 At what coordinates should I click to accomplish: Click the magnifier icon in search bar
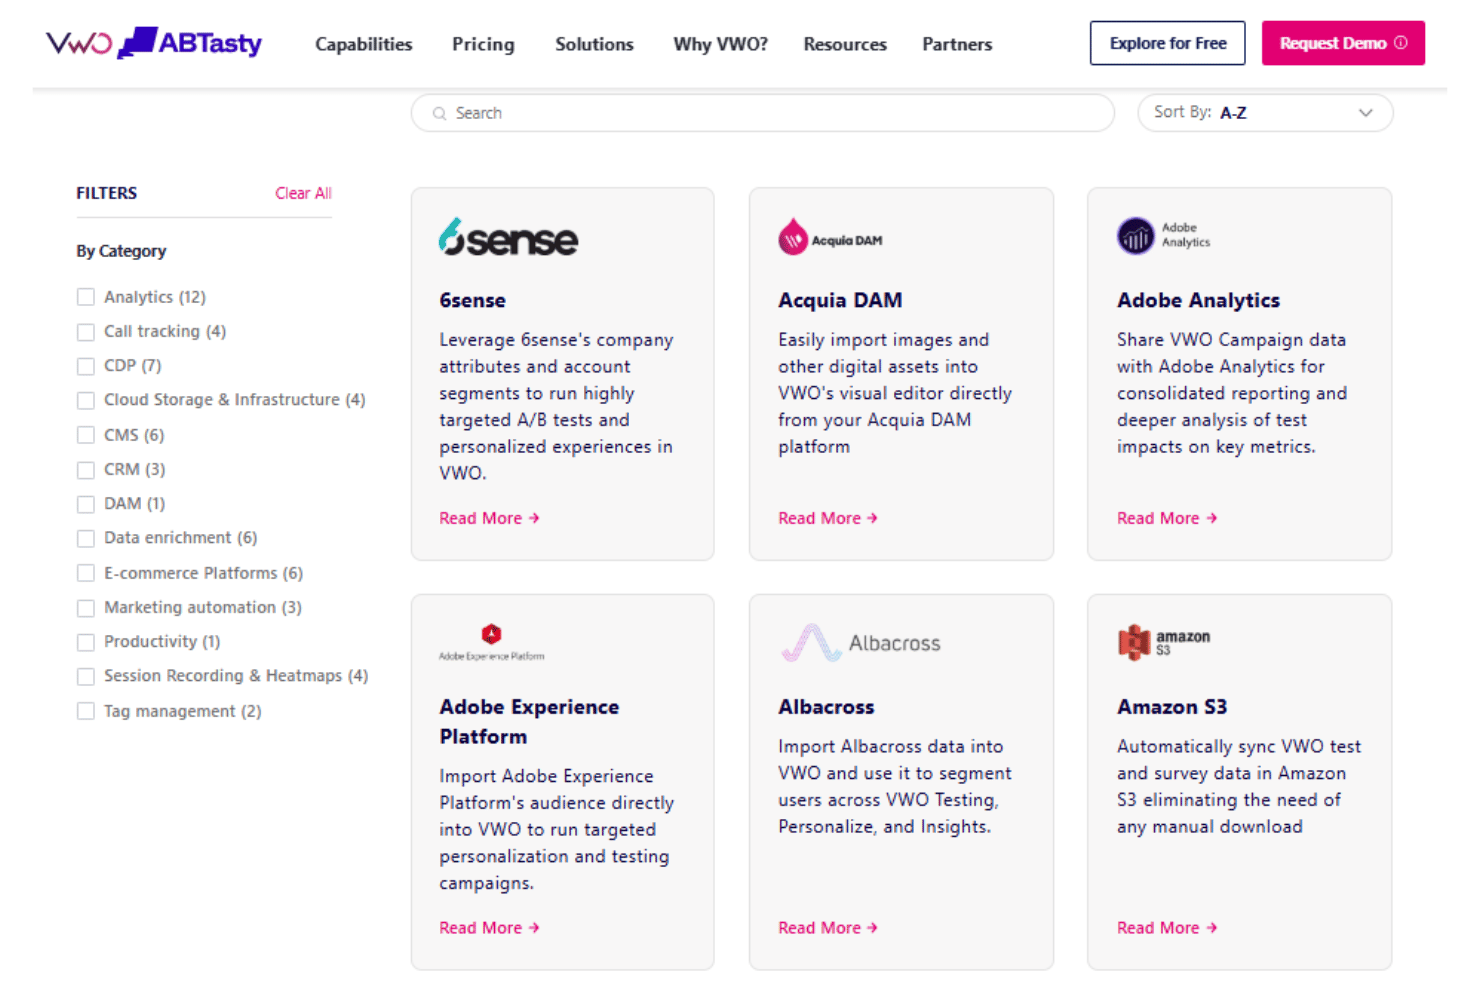439,113
